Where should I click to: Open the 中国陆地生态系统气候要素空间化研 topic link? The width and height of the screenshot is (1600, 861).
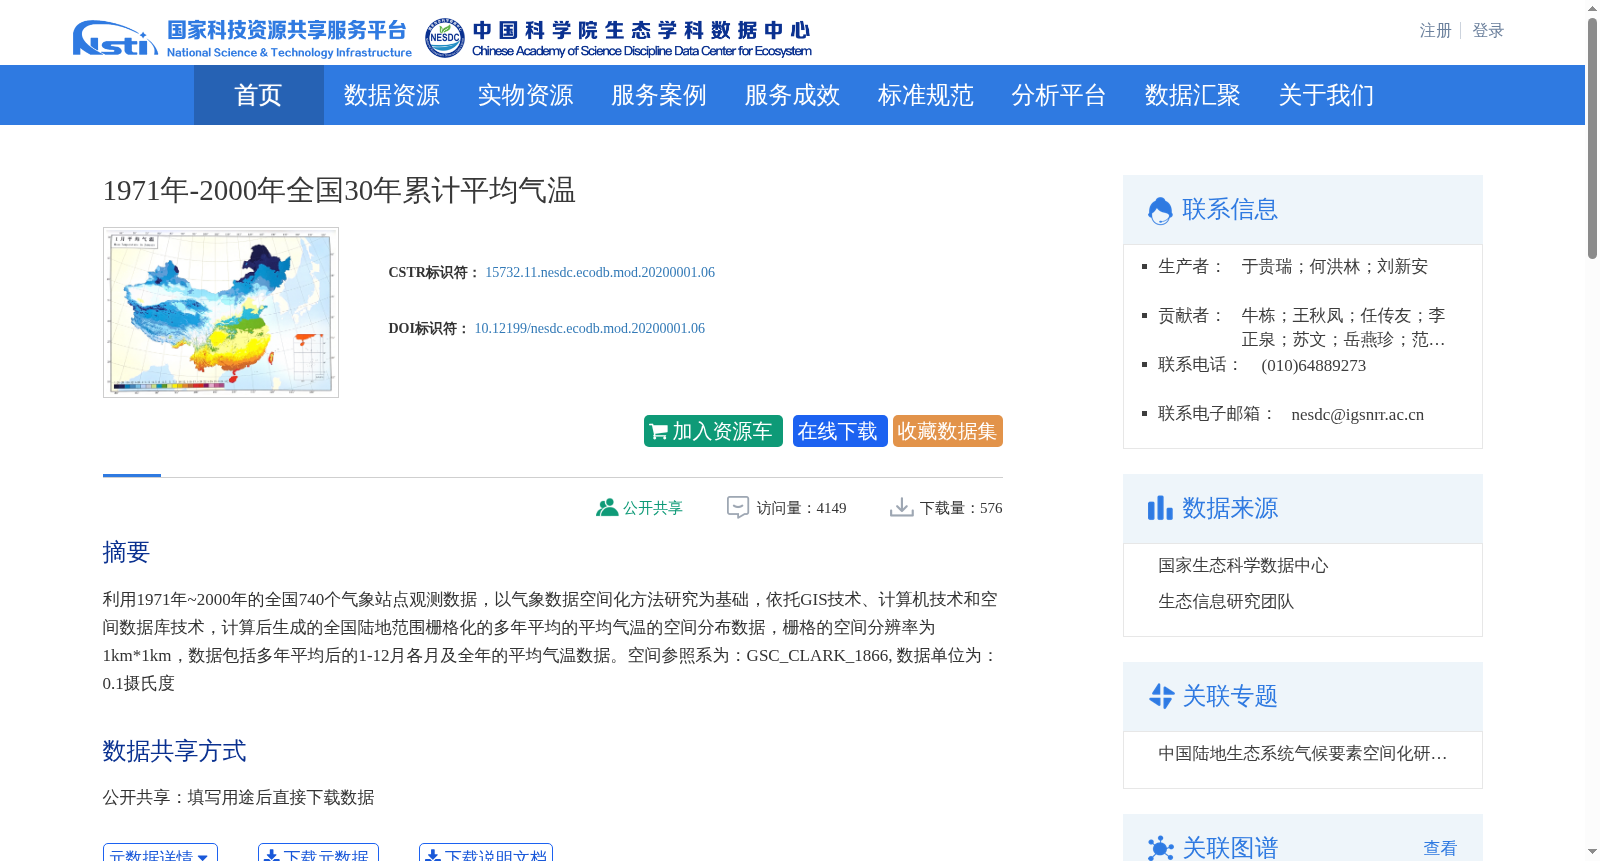(1303, 753)
